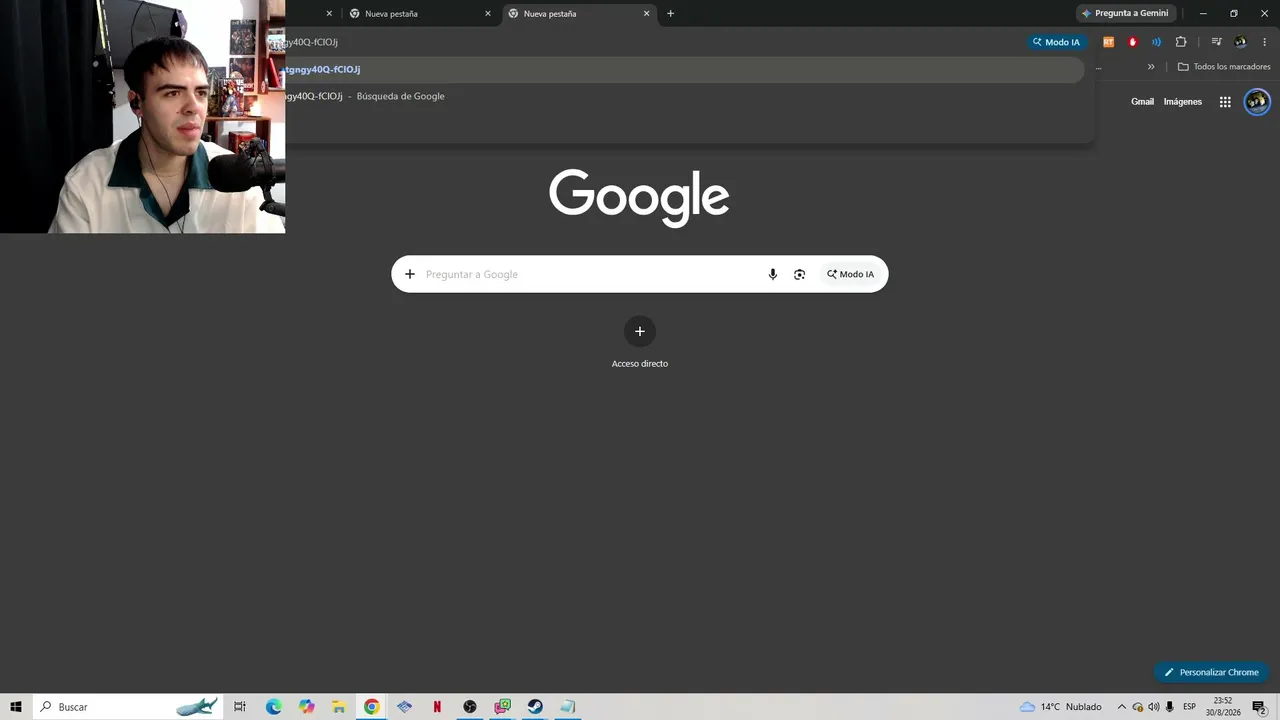Screen dimensions: 1280x720
Task: Search by image with Google Lens icon
Action: [799, 274]
